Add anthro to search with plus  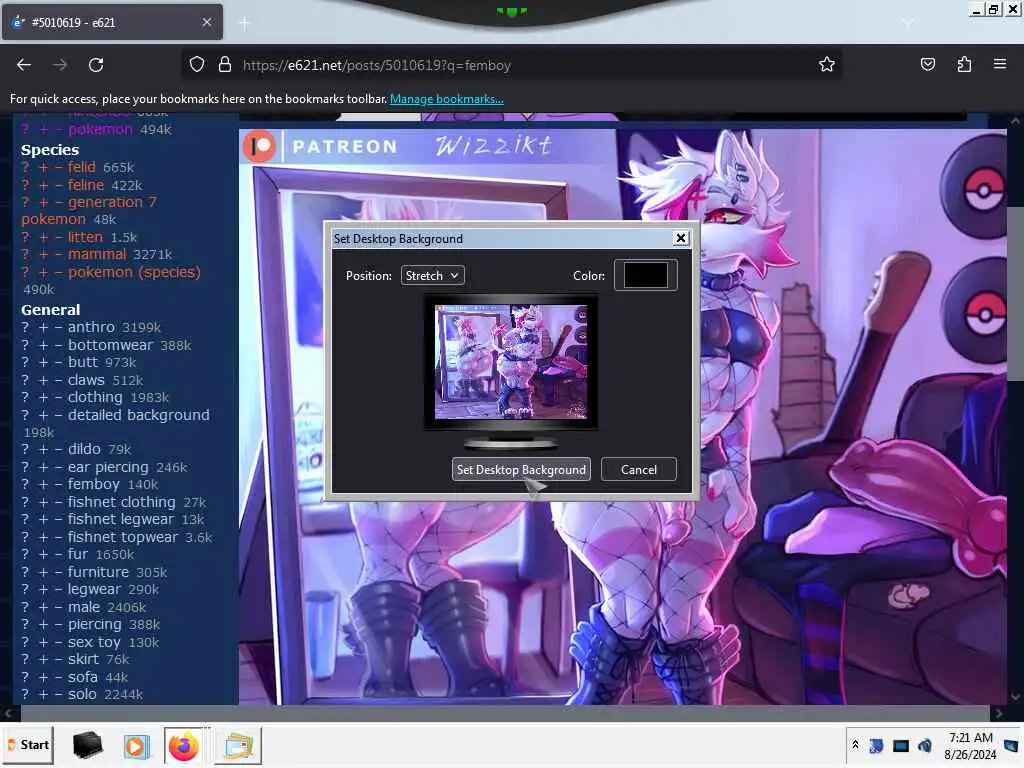43,327
